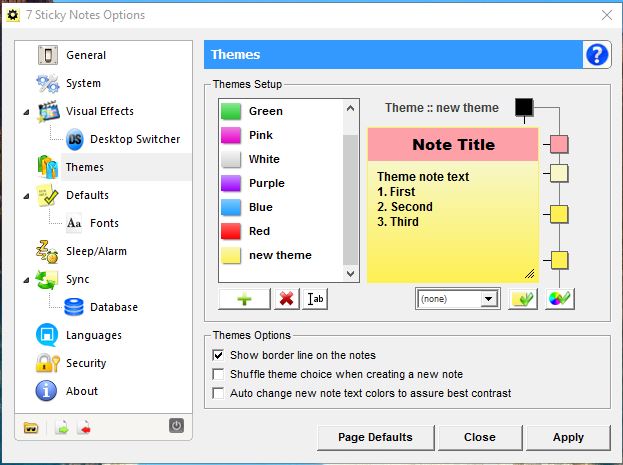Screen dimensions: 623x465
Task: Open the General settings page icon
Action: (x=48, y=55)
